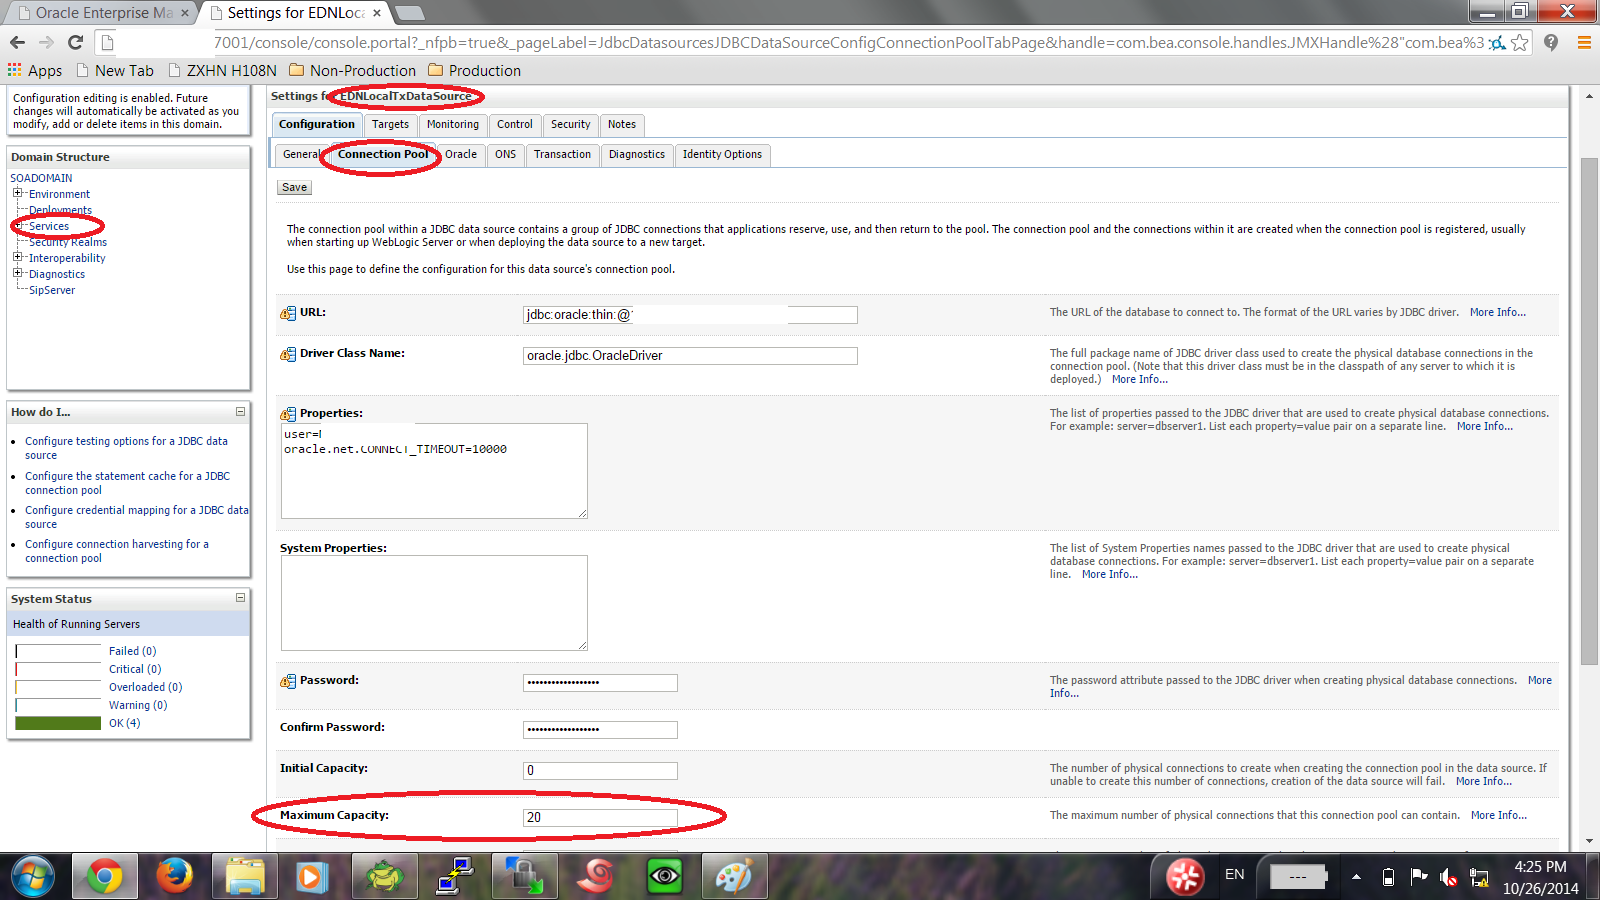
Task: Select the Services tree item
Action: 49,226
